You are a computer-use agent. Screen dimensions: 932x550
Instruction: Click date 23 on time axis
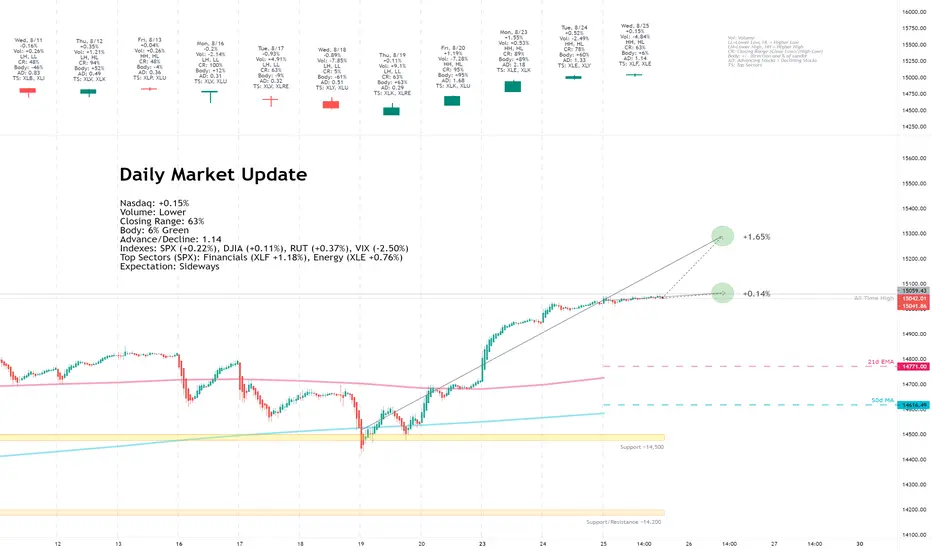click(482, 543)
